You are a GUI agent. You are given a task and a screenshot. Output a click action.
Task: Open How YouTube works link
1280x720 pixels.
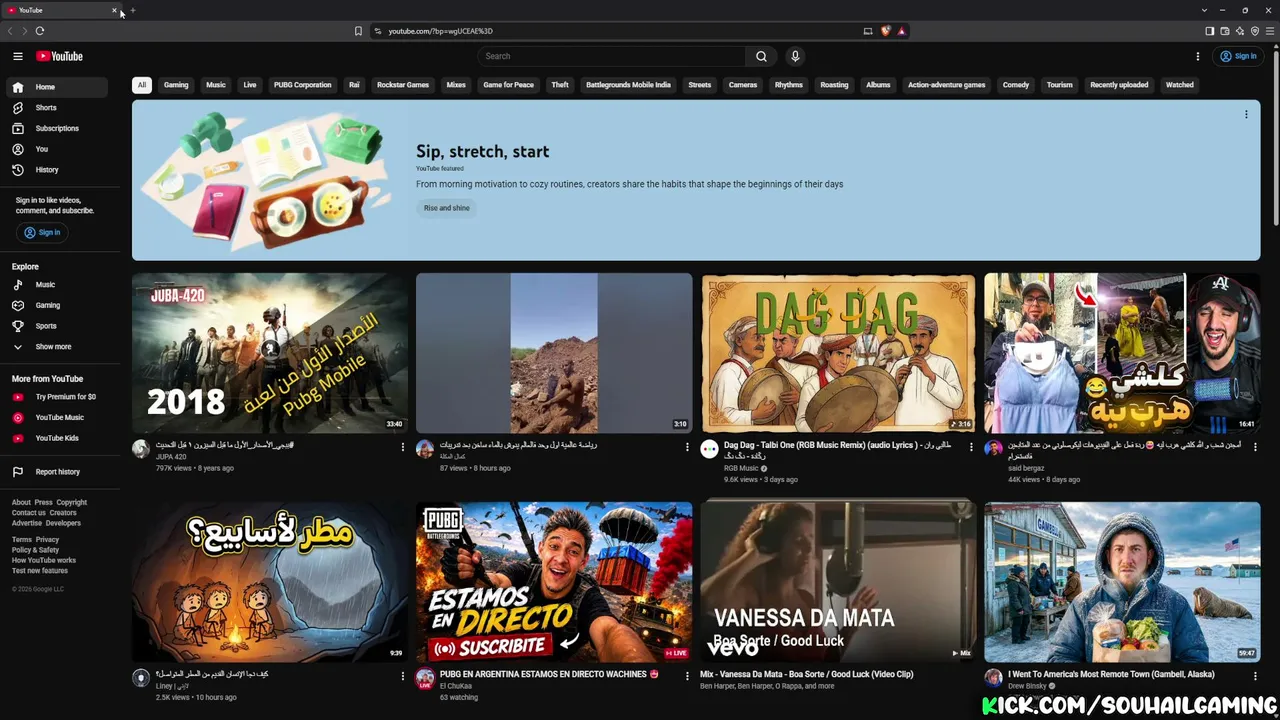tap(44, 561)
